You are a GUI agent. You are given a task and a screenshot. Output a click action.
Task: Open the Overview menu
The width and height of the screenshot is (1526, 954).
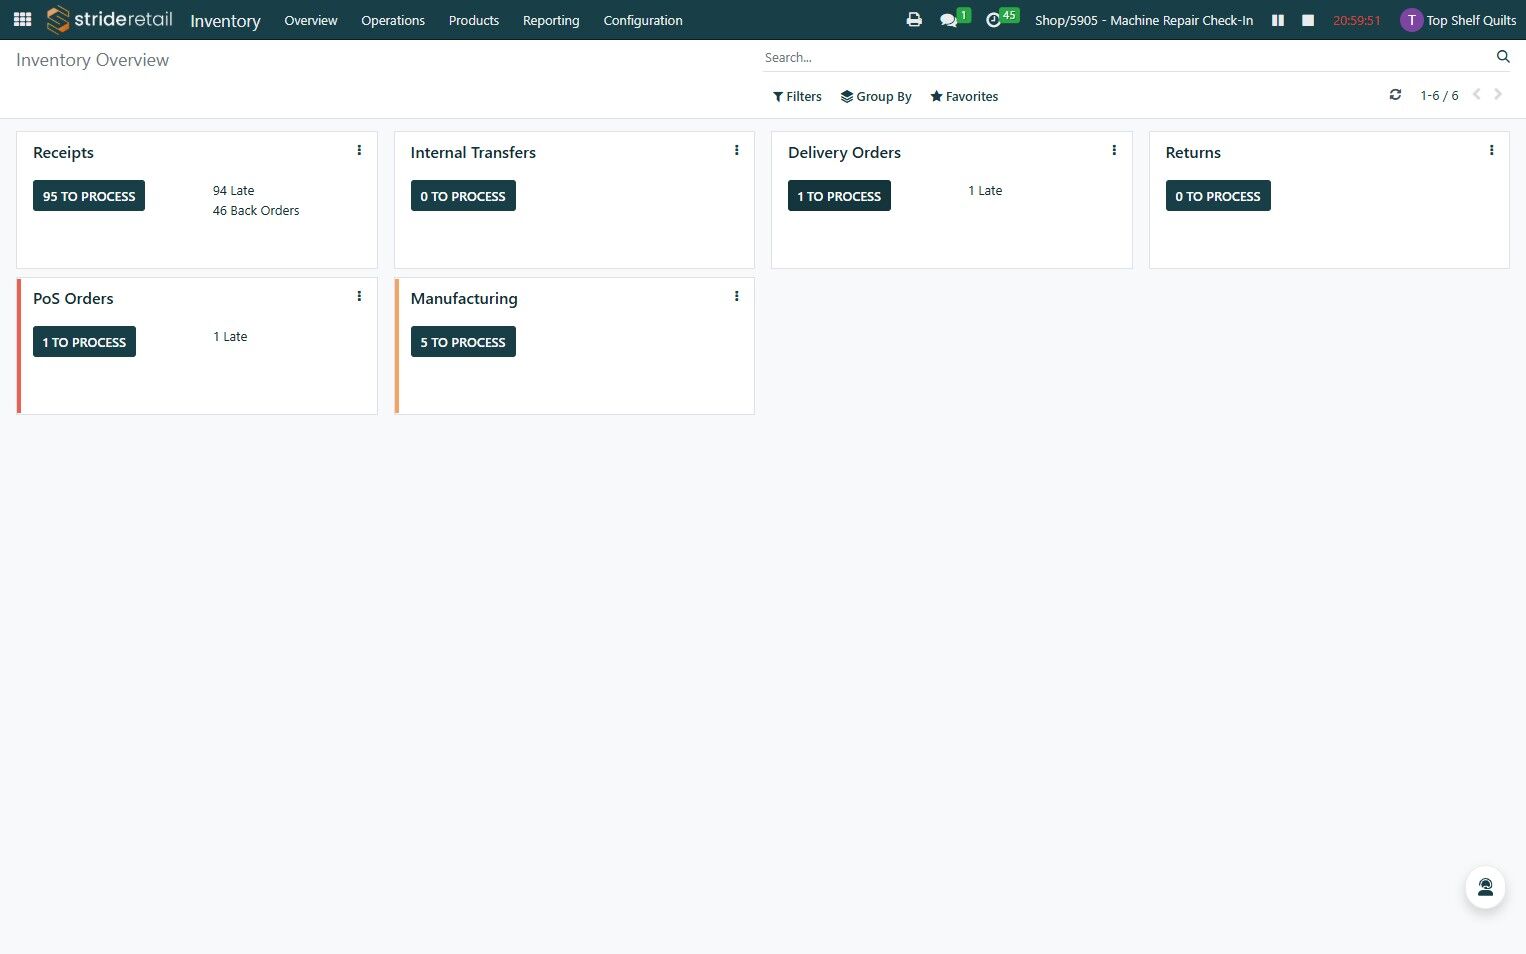click(x=311, y=20)
